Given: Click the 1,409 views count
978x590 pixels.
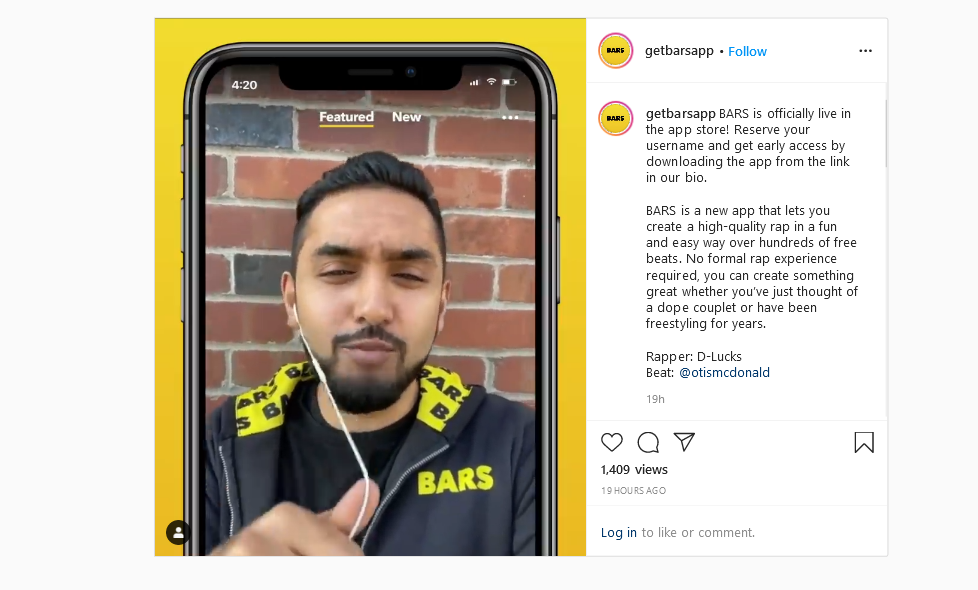Looking at the screenshot, I should click(634, 470).
